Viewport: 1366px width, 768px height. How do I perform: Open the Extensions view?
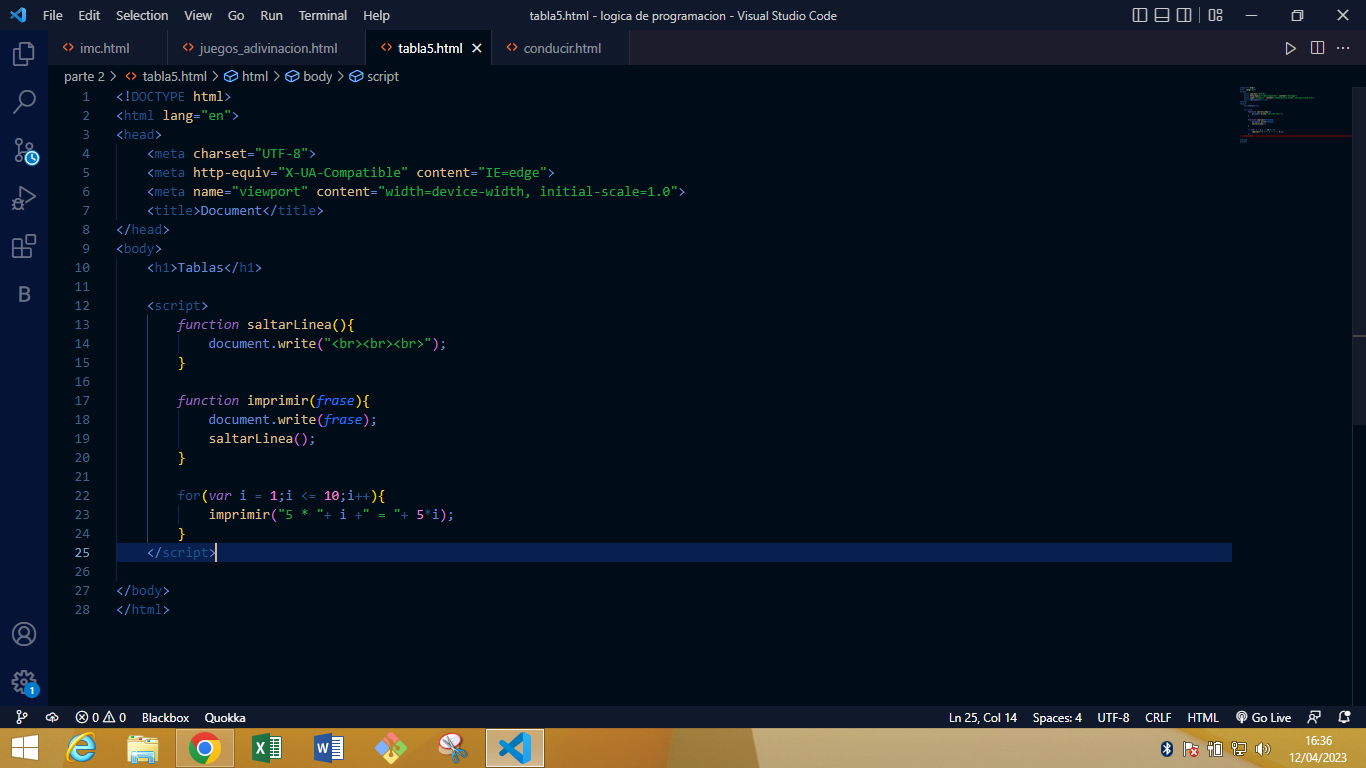[24, 246]
